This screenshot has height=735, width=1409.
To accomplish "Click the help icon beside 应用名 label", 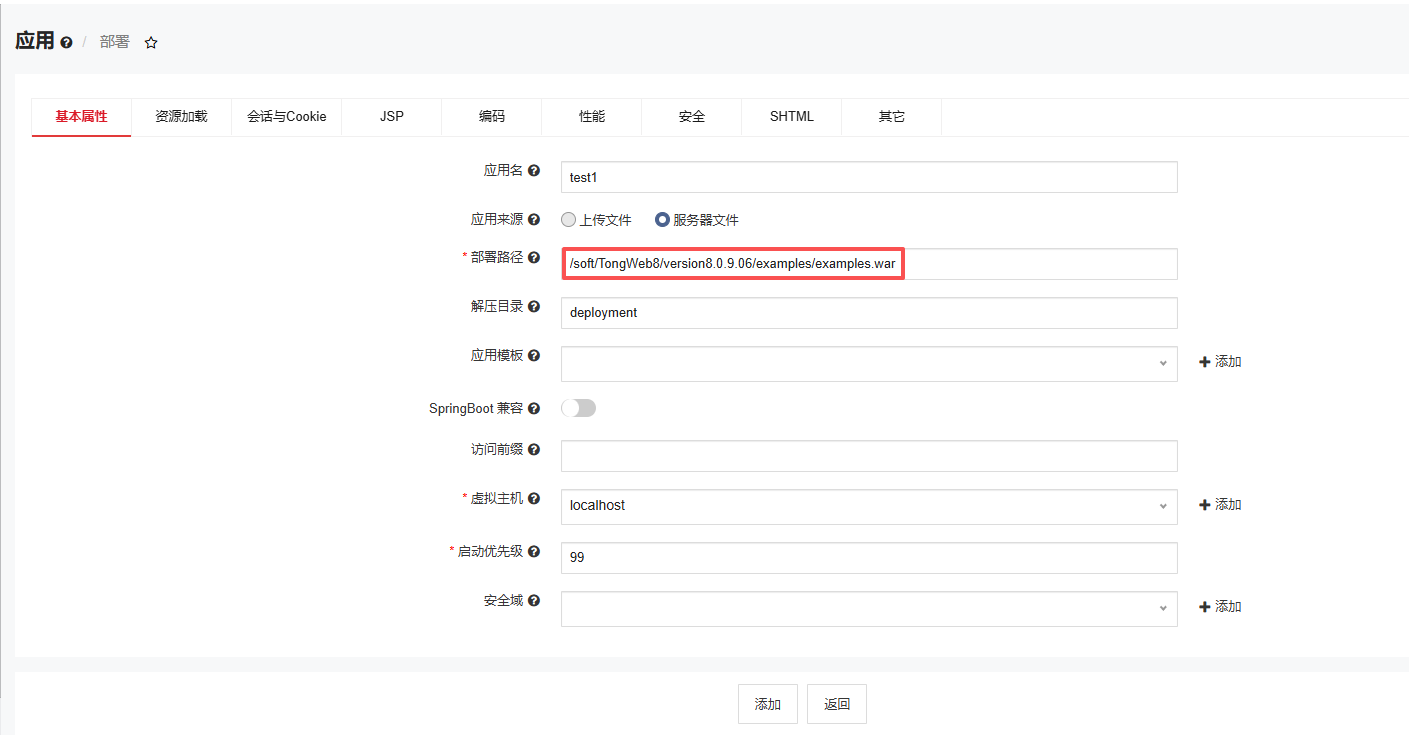I will (x=534, y=172).
